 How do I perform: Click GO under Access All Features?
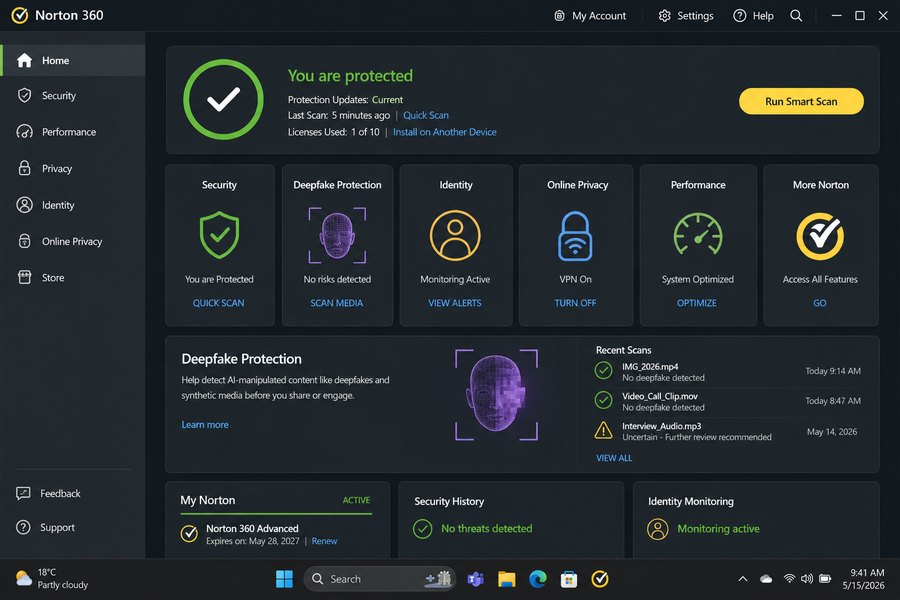[820, 303]
